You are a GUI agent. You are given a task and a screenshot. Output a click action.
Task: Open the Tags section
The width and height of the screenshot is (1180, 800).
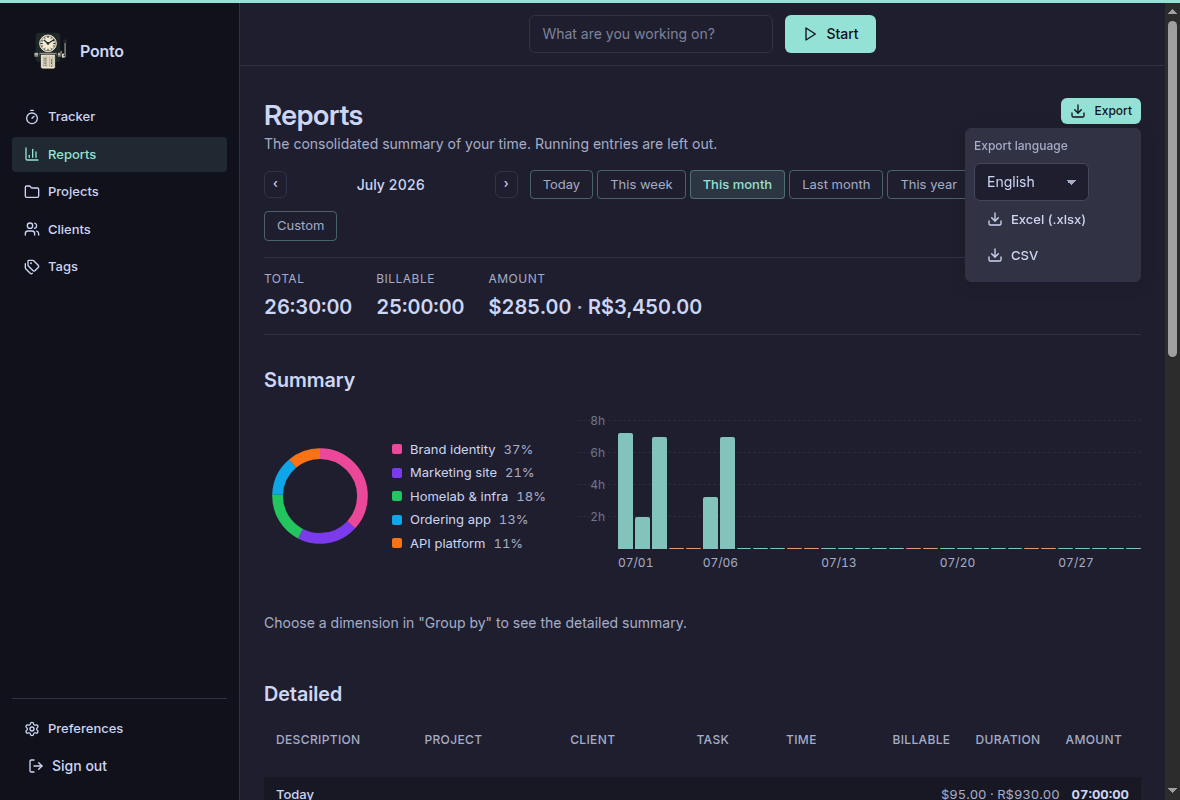tap(119, 266)
